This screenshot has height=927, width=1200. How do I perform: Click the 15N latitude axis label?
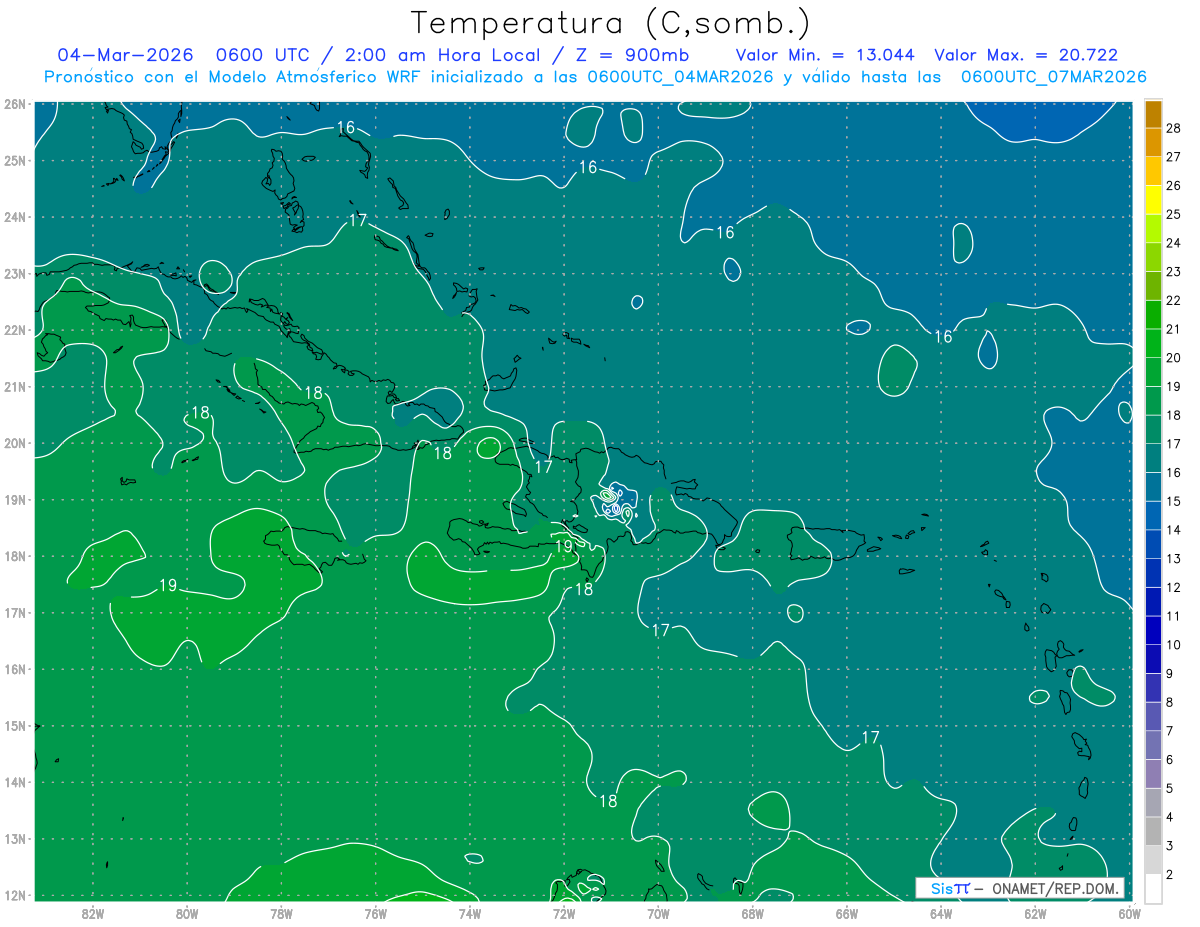click(15, 726)
